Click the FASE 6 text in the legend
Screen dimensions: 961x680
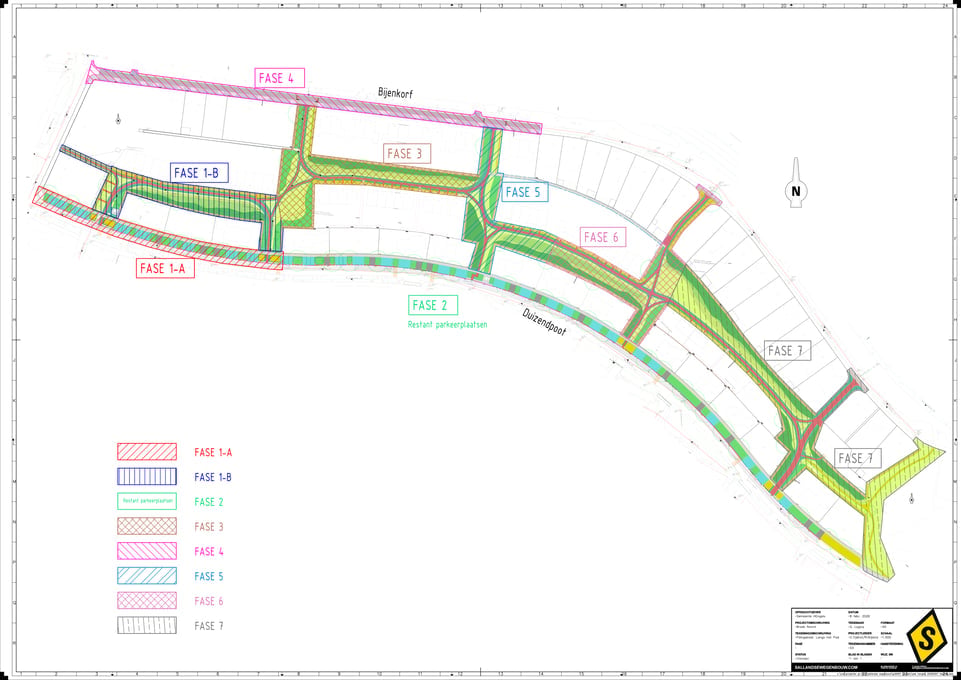(209, 602)
